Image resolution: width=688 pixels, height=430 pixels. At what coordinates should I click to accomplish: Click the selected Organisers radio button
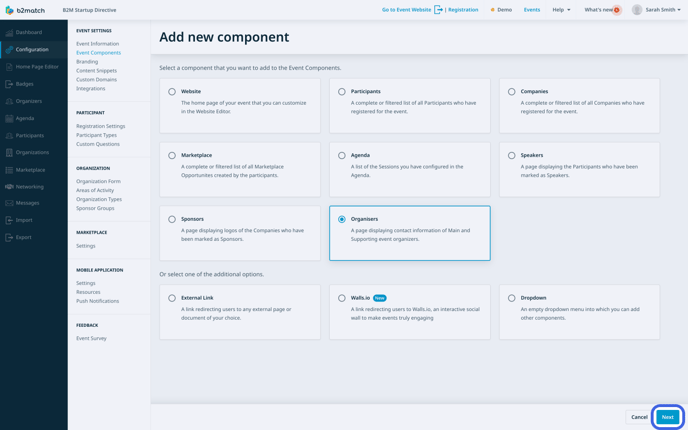coord(342,219)
